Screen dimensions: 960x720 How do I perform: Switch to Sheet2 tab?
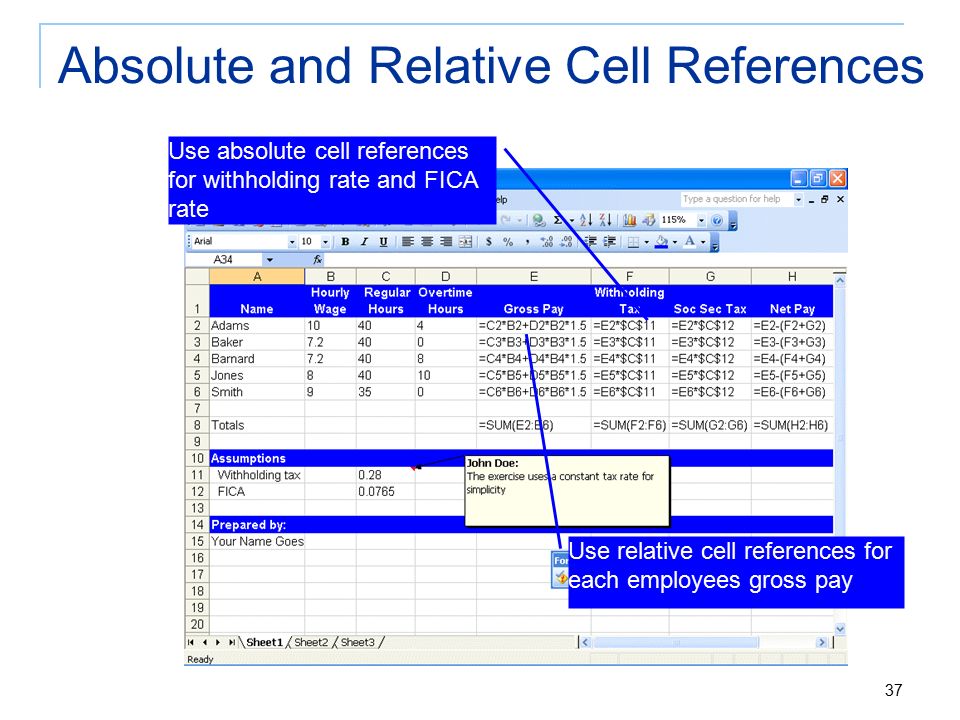(311, 642)
